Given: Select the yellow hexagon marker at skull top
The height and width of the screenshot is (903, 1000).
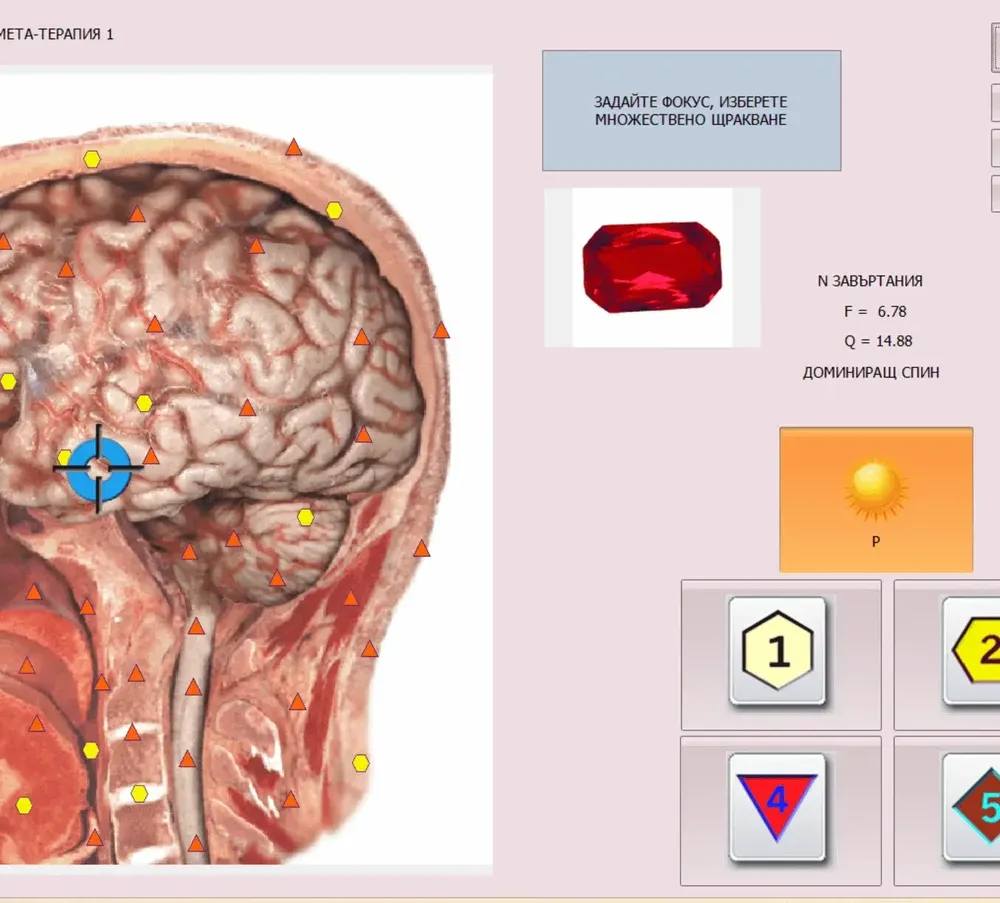Looking at the screenshot, I should [92, 159].
